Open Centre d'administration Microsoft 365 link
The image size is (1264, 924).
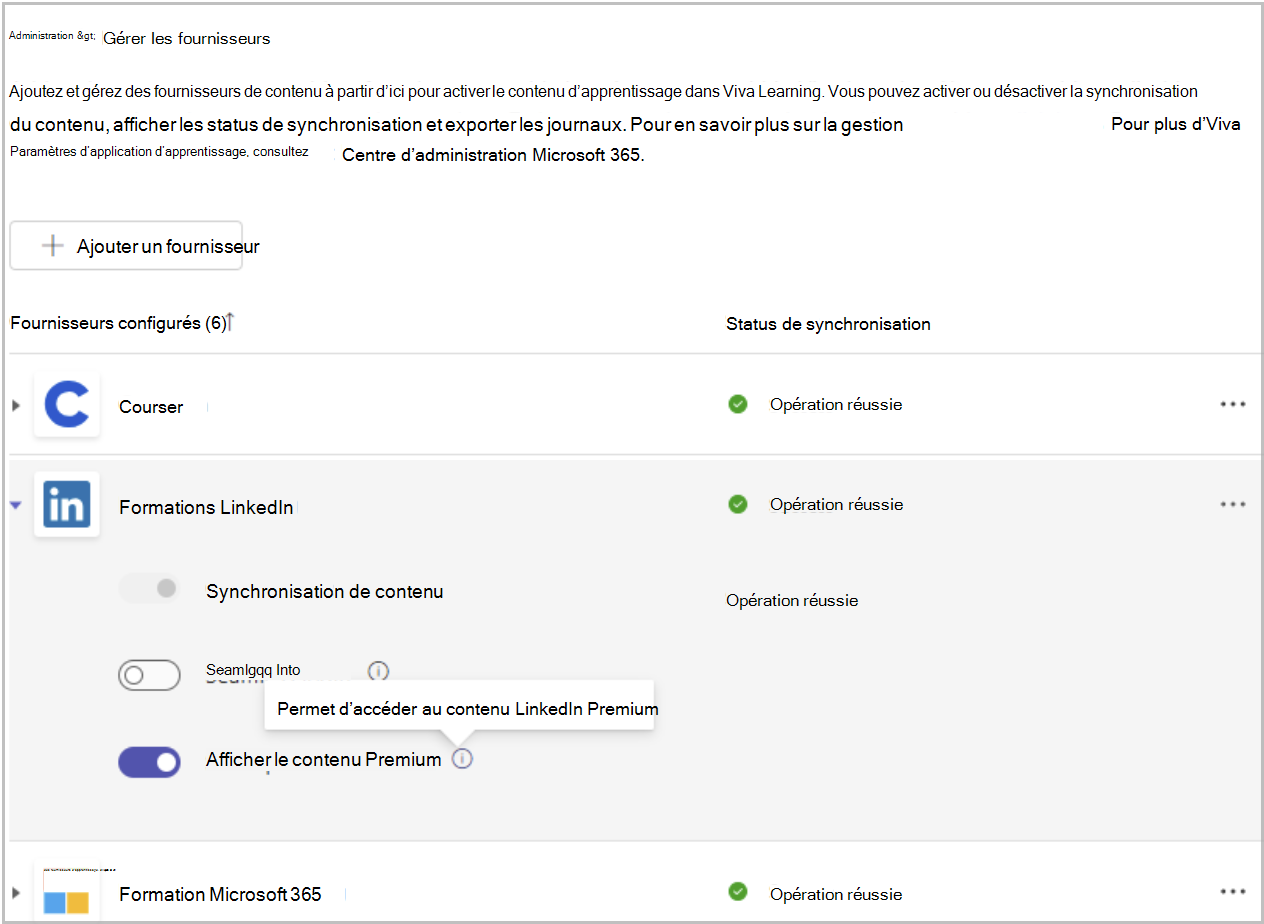point(492,155)
